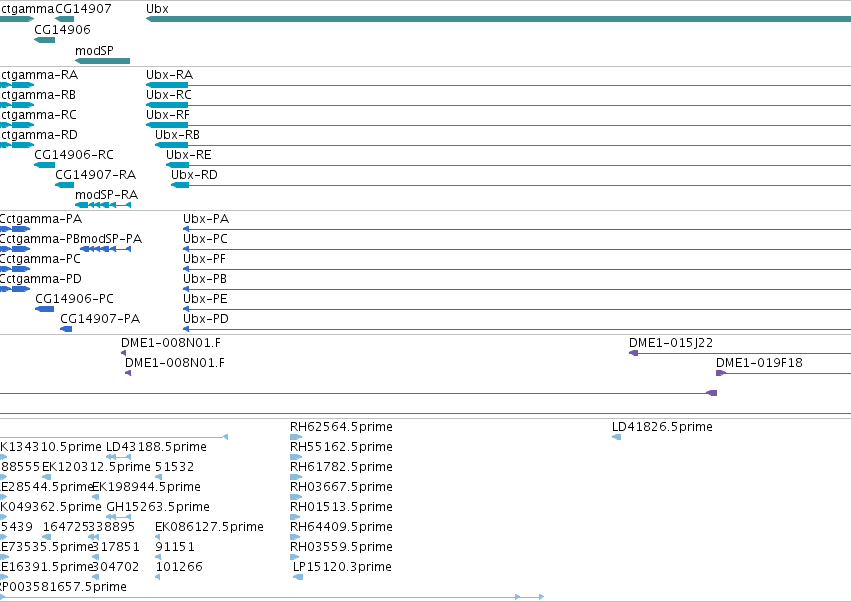Screen dimensions: 851x602
Task: Open transcript ctgamma-RA
Action: tap(39, 74)
